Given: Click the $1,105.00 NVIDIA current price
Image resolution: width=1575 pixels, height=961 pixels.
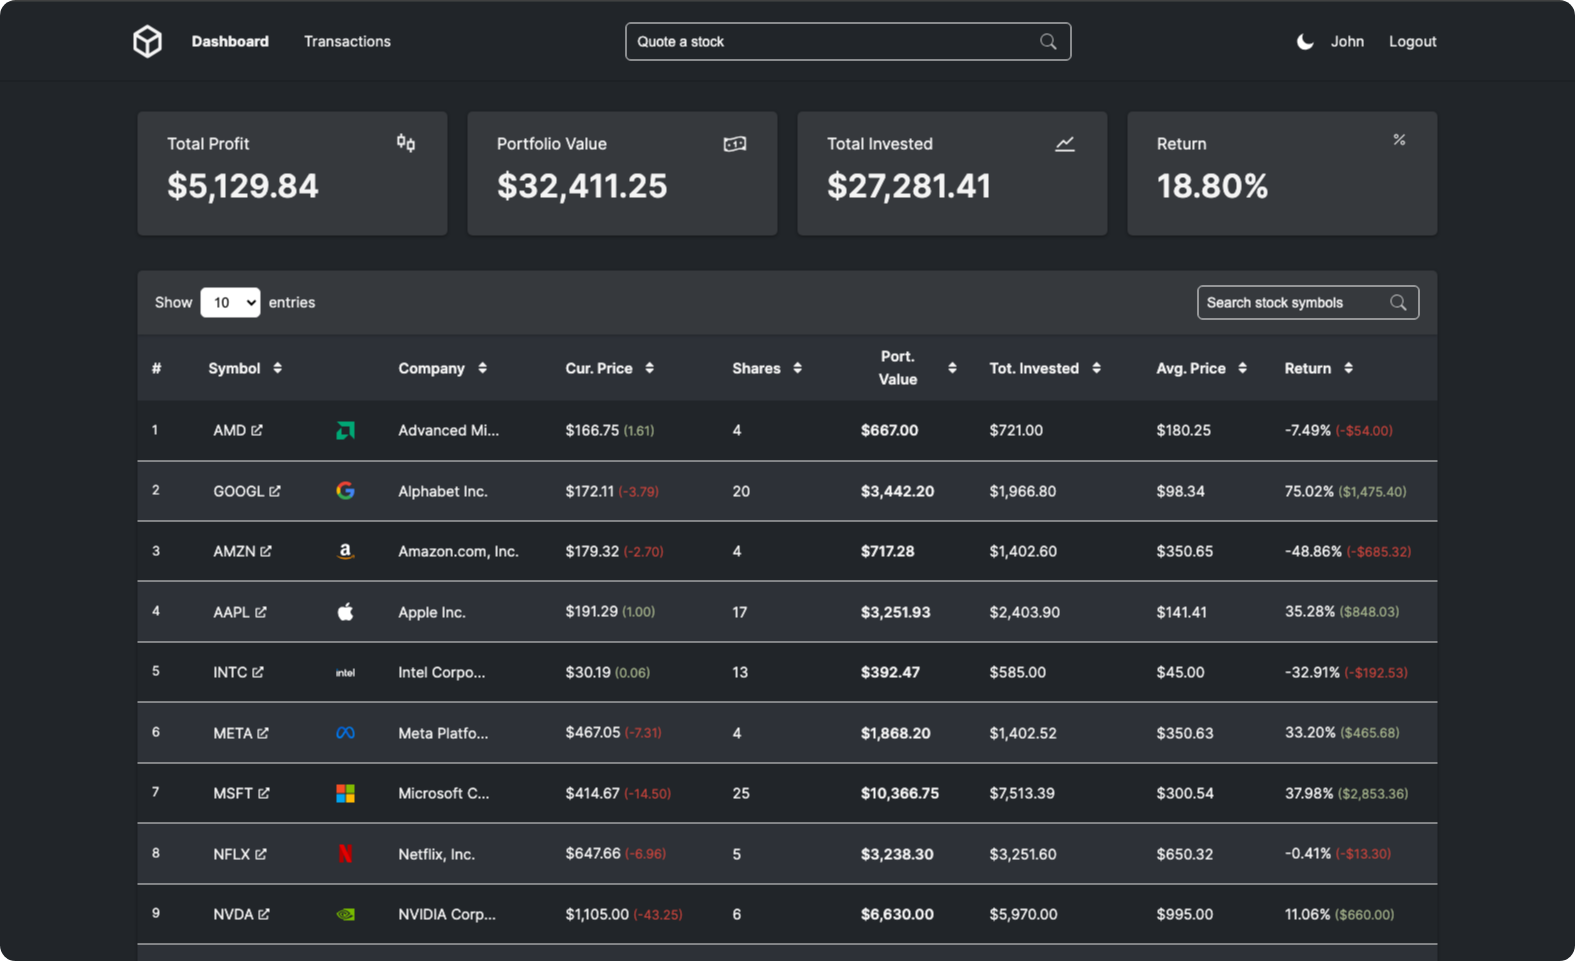Looking at the screenshot, I should click(x=597, y=914).
